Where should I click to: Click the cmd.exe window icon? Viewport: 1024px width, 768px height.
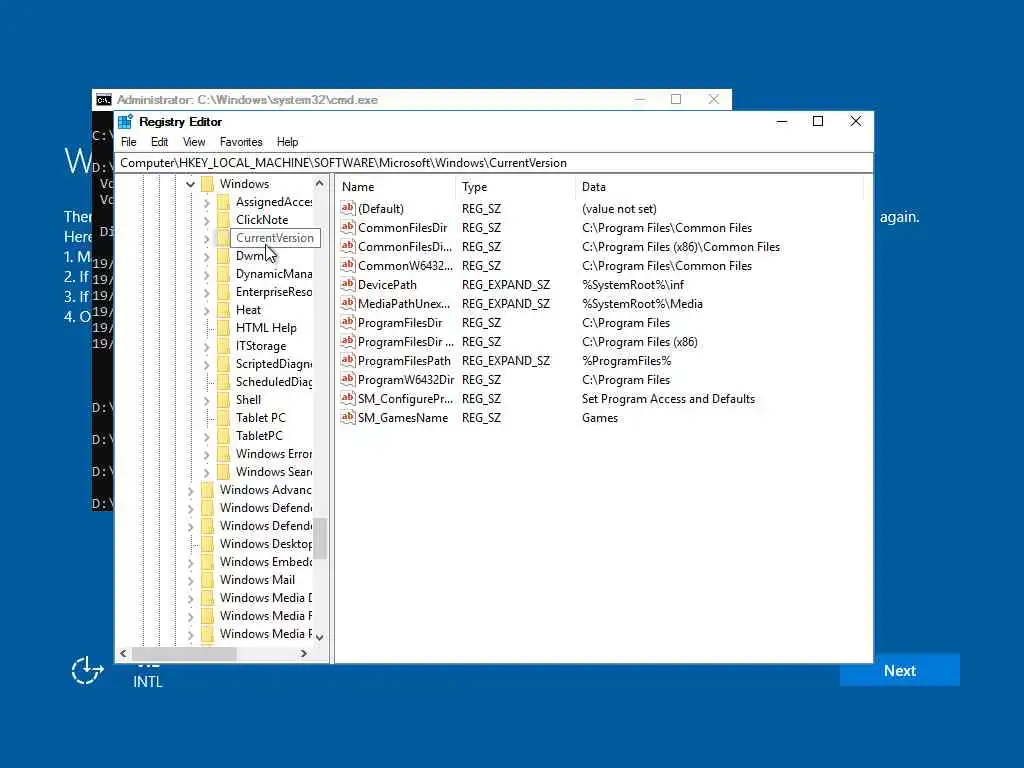[103, 100]
